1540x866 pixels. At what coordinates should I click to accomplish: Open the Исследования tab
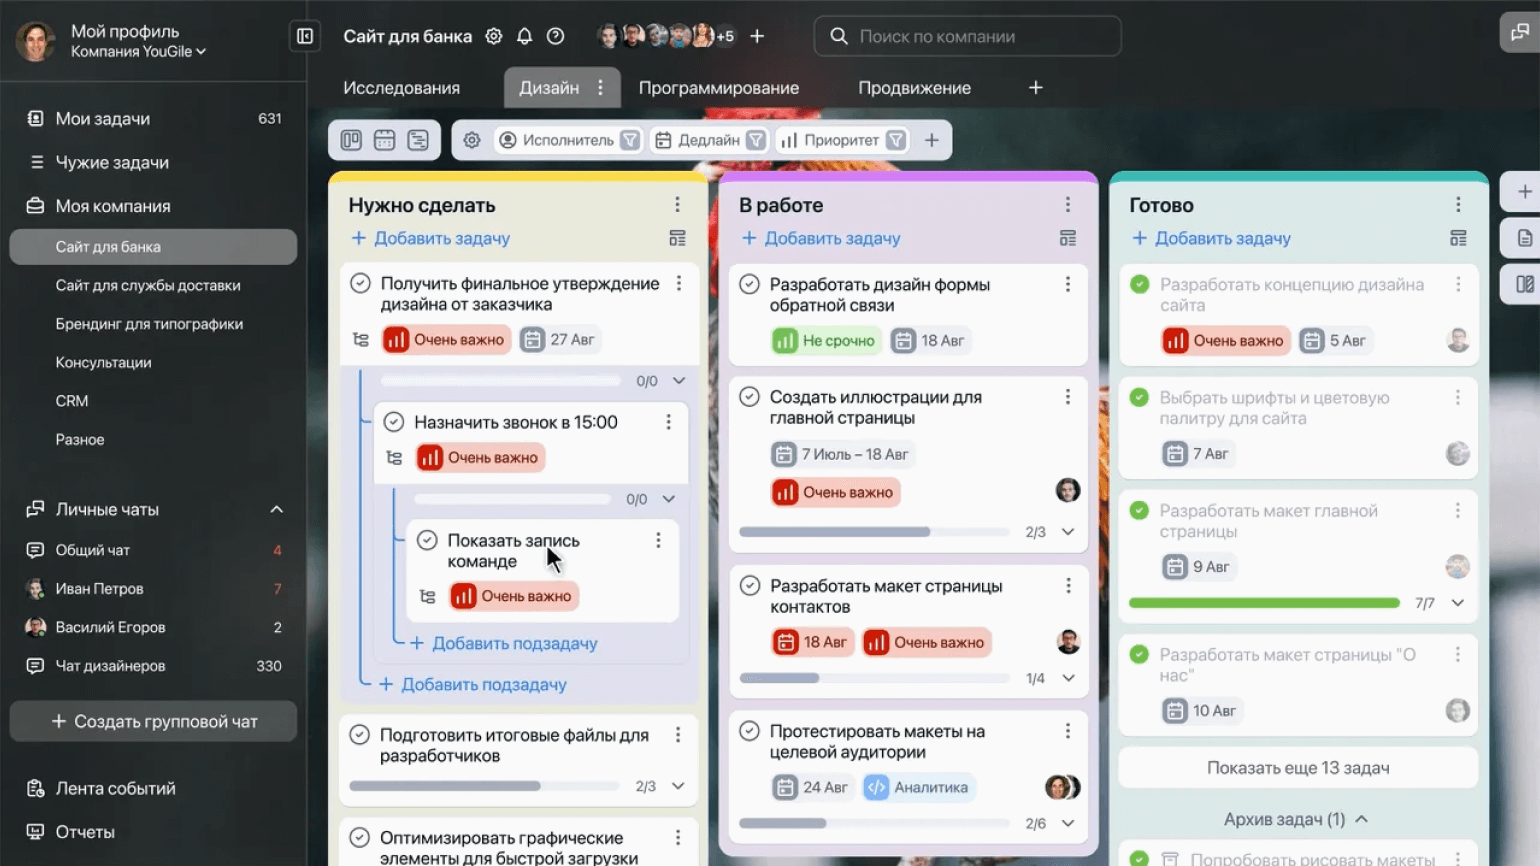401,88
